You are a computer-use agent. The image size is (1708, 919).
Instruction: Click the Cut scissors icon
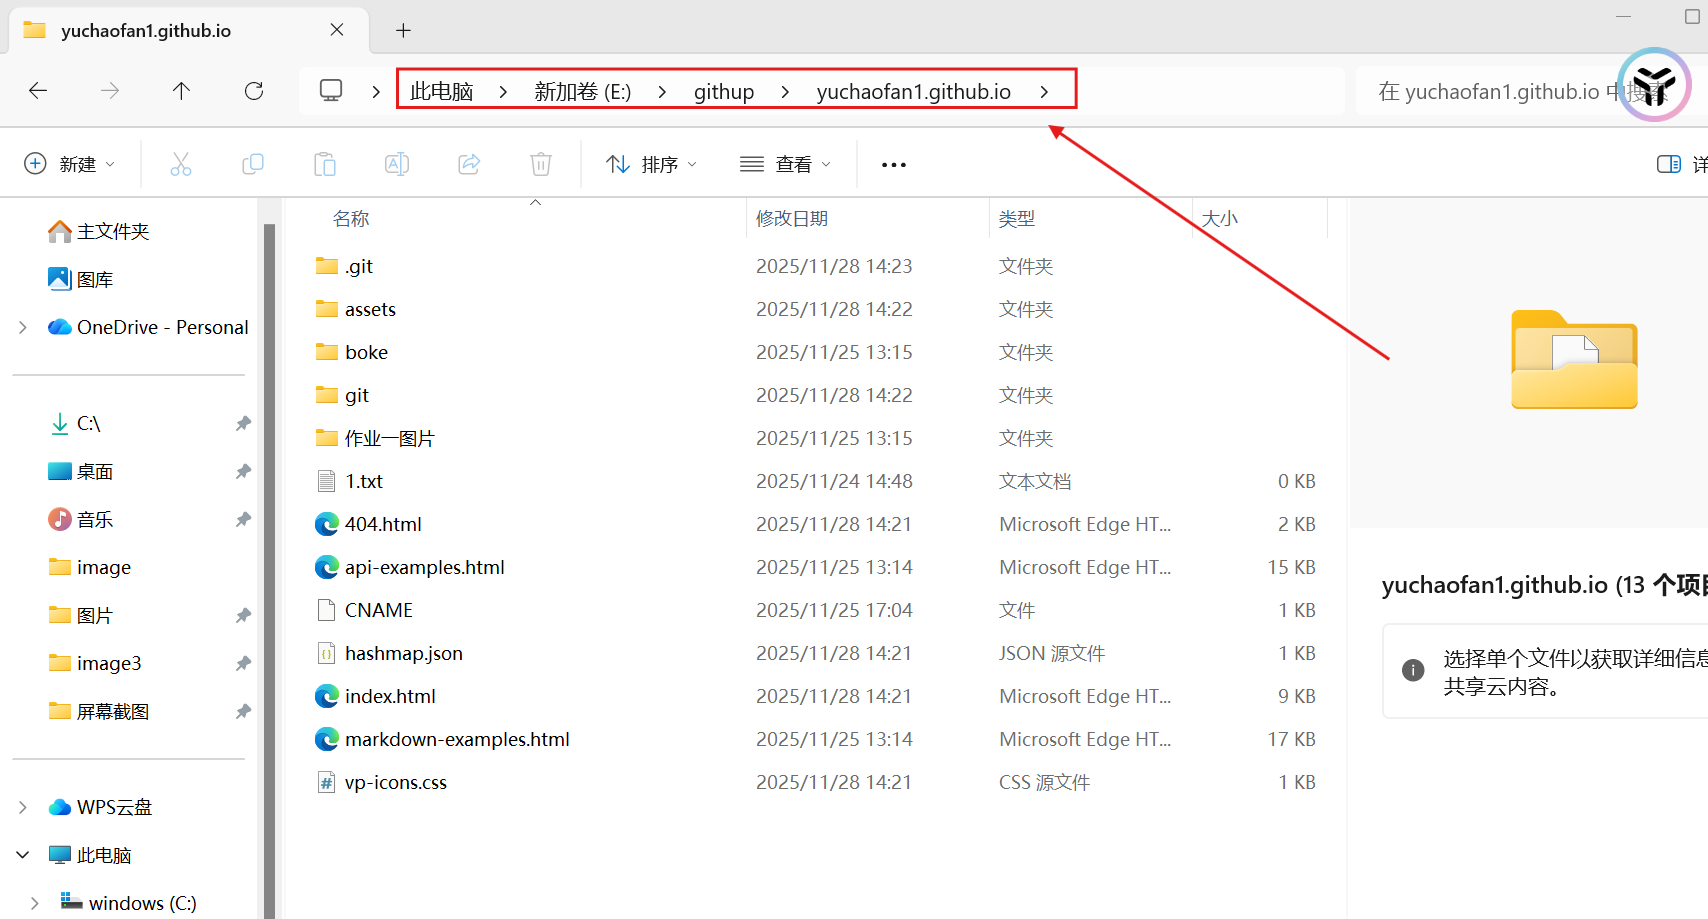[x=181, y=164]
